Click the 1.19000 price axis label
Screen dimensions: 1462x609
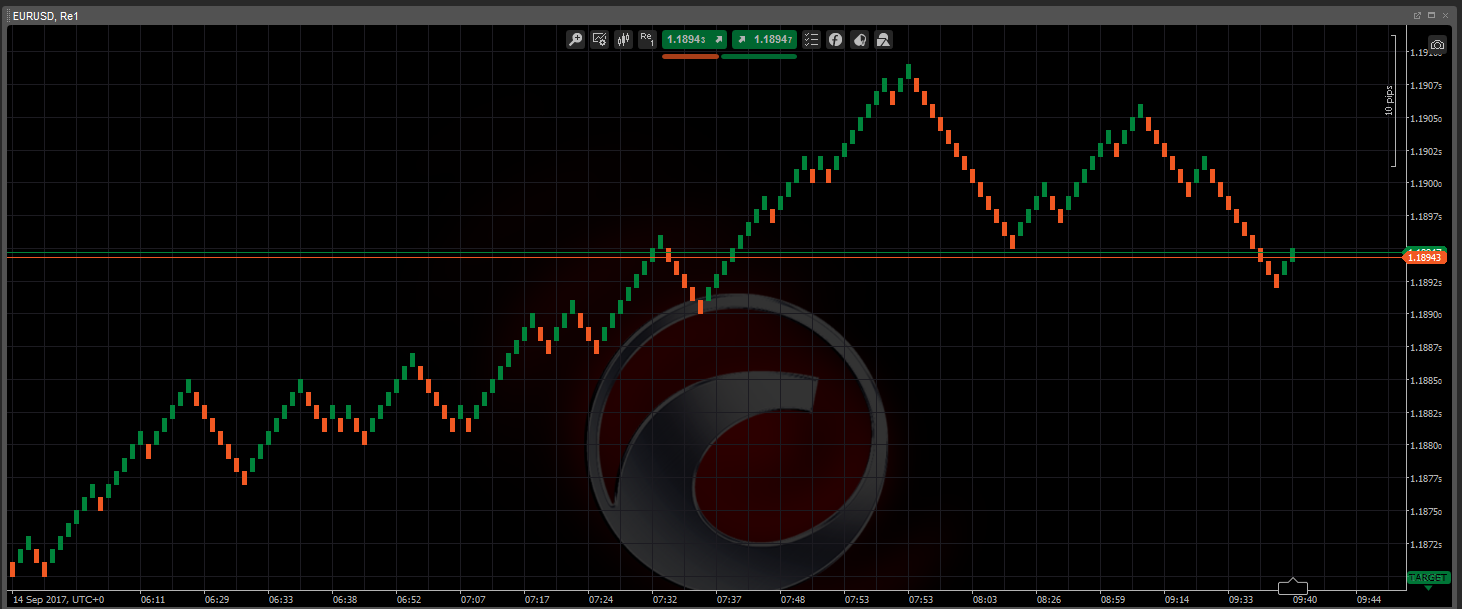click(x=1424, y=184)
